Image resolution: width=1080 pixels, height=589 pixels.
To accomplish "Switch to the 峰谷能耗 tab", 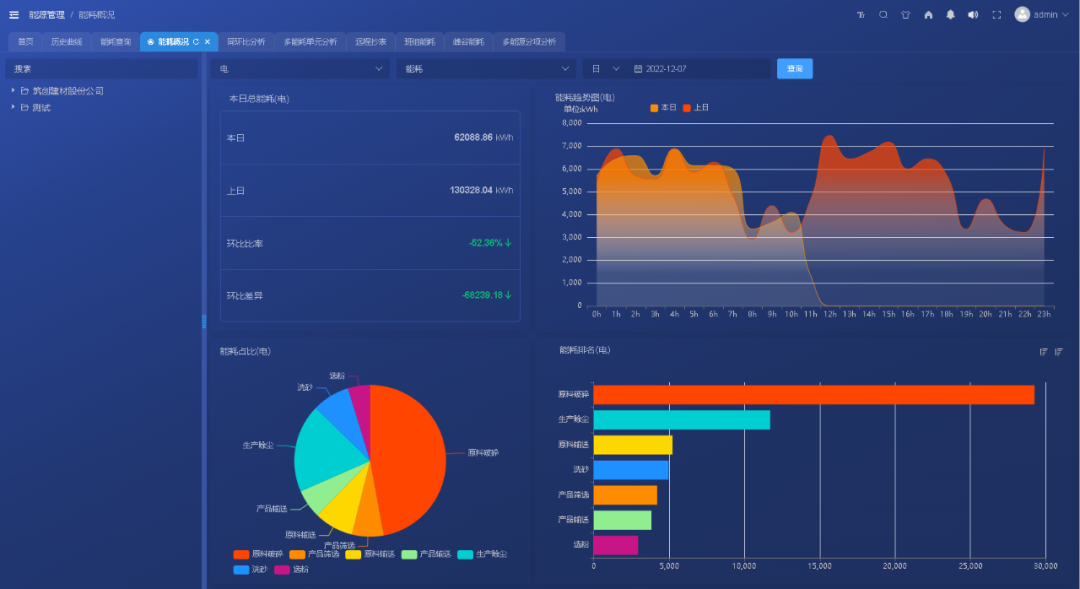I will [x=468, y=42].
